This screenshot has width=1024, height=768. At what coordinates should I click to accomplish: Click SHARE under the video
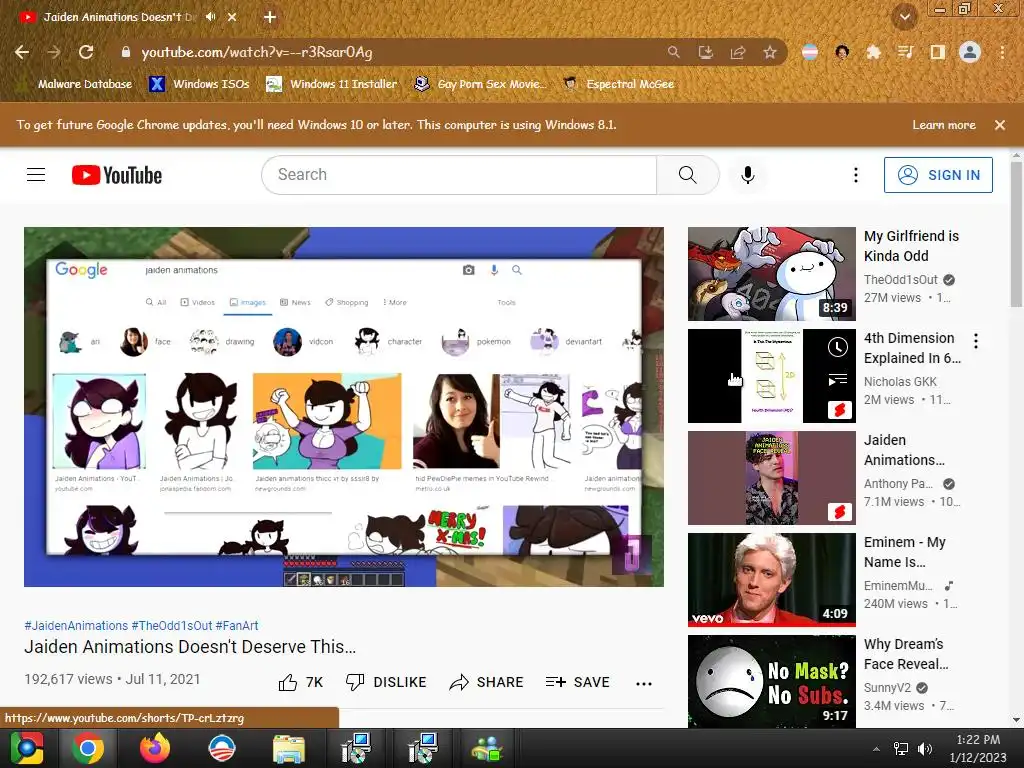[x=487, y=682]
